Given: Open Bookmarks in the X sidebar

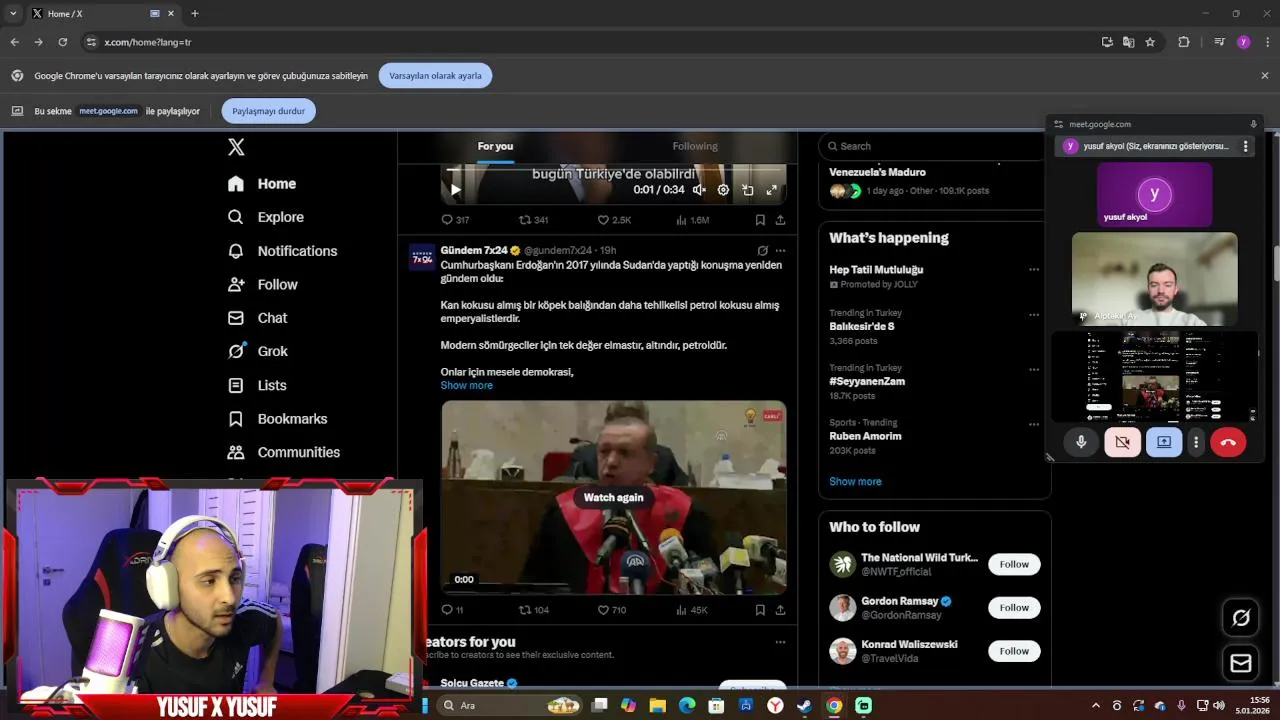Looking at the screenshot, I should pos(277,419).
